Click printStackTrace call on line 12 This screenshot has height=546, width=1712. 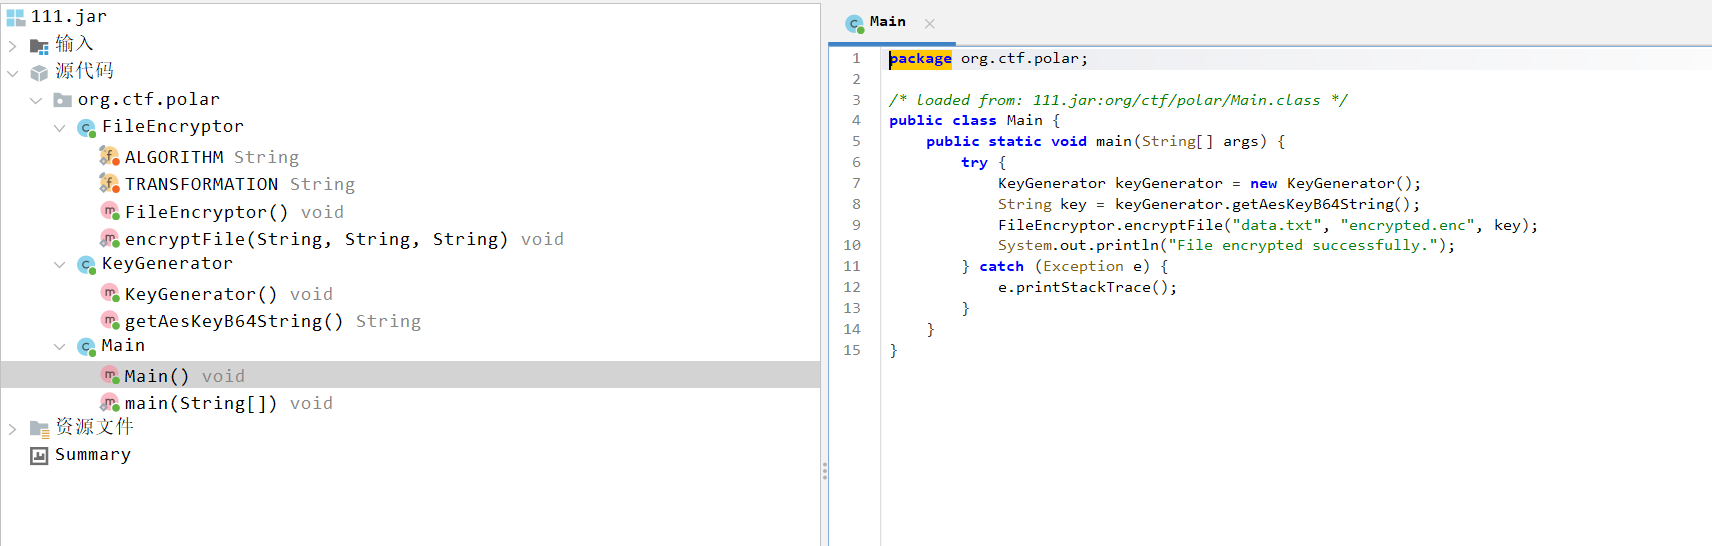pyautogui.click(x=1083, y=288)
